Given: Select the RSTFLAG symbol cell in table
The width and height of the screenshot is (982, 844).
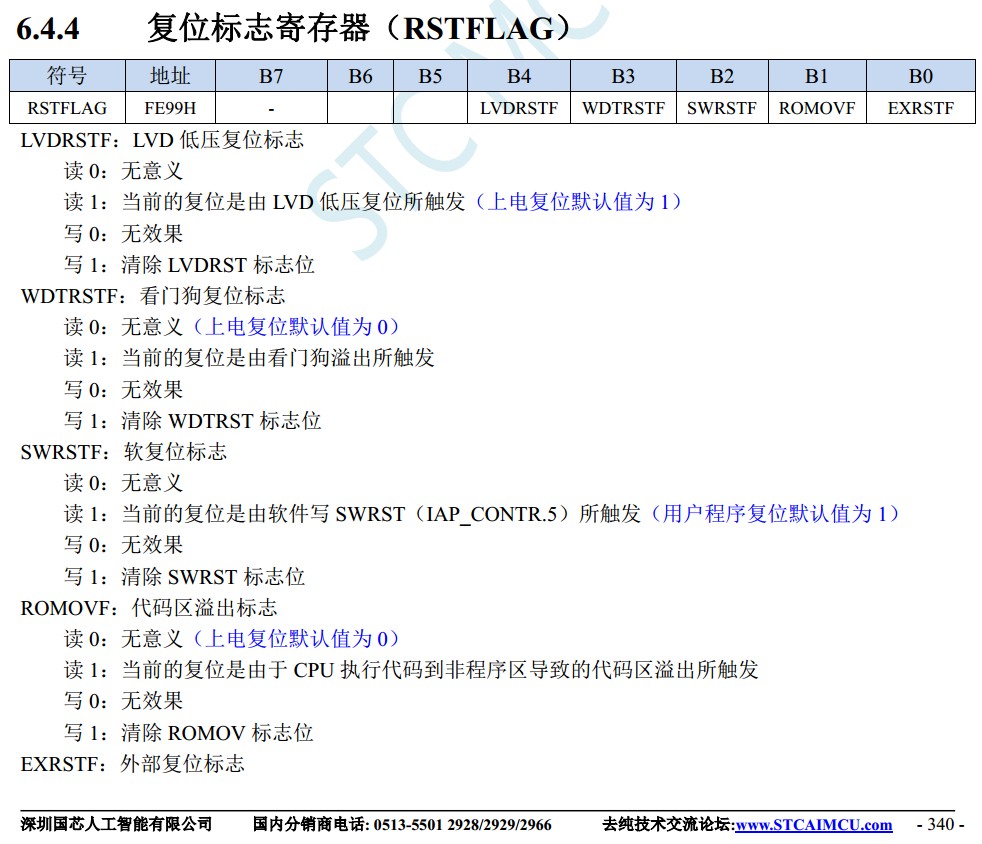Looking at the screenshot, I should click(x=67, y=108).
